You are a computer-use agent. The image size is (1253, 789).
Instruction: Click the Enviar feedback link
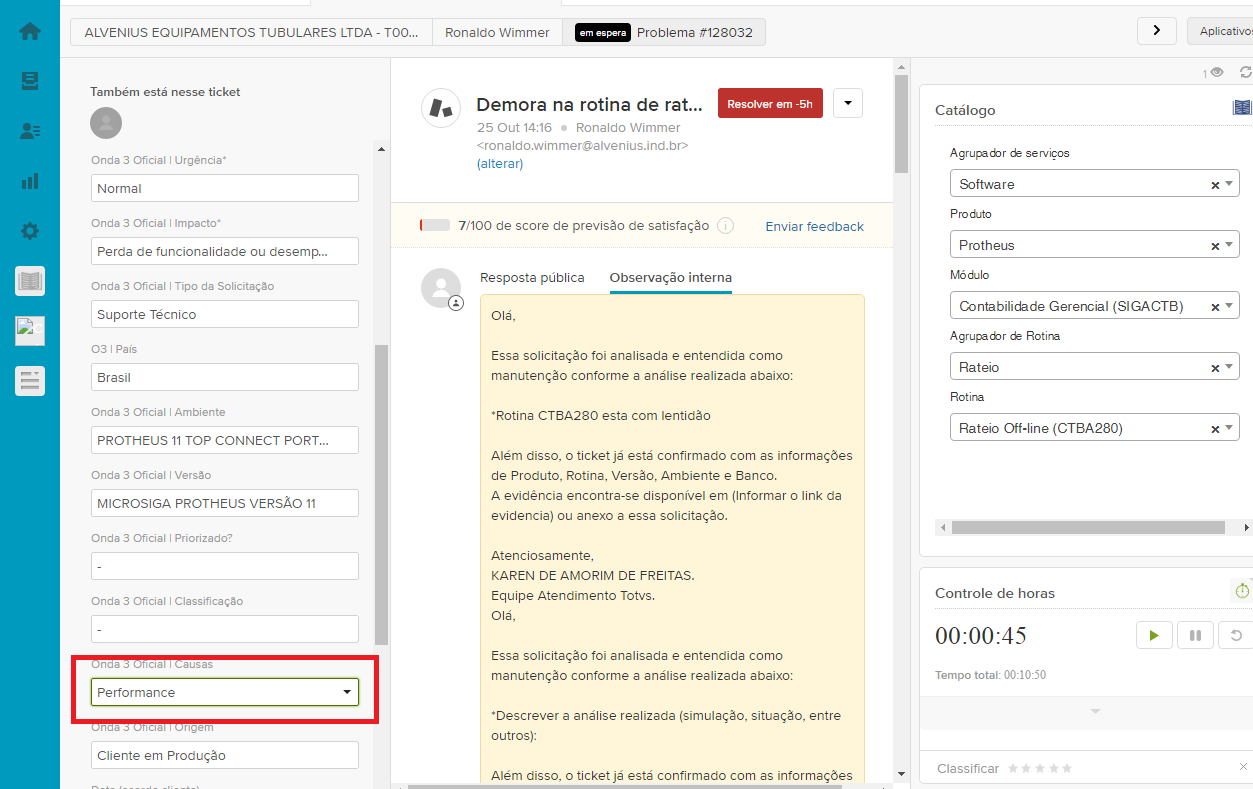[815, 226]
